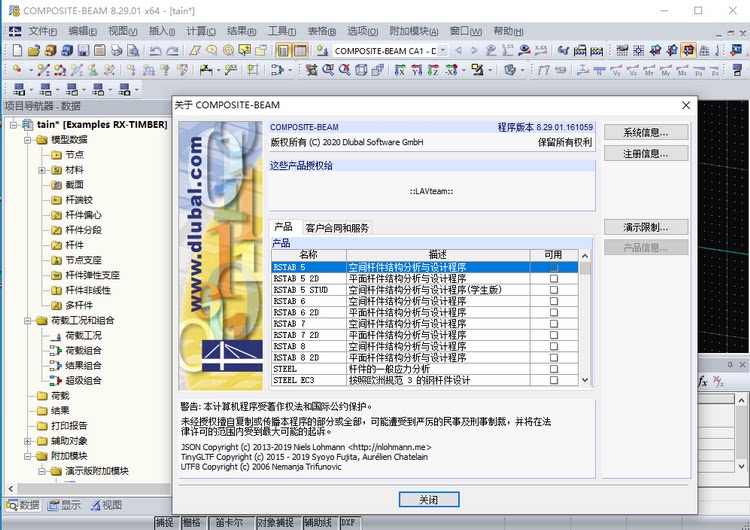Open function fx icon in table panel
This screenshot has width=750, height=530.
pos(703,381)
